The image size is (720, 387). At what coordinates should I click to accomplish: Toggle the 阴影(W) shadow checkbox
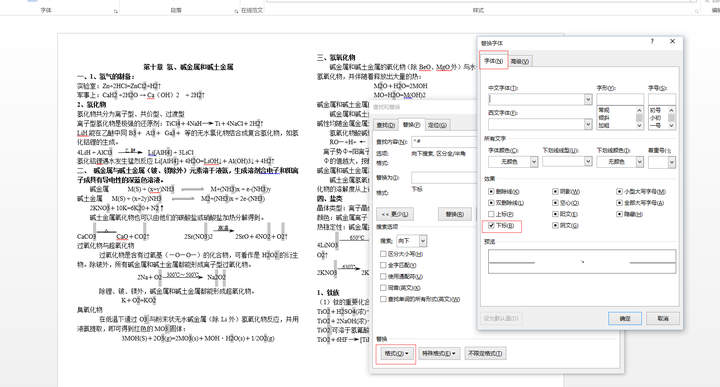(x=555, y=191)
